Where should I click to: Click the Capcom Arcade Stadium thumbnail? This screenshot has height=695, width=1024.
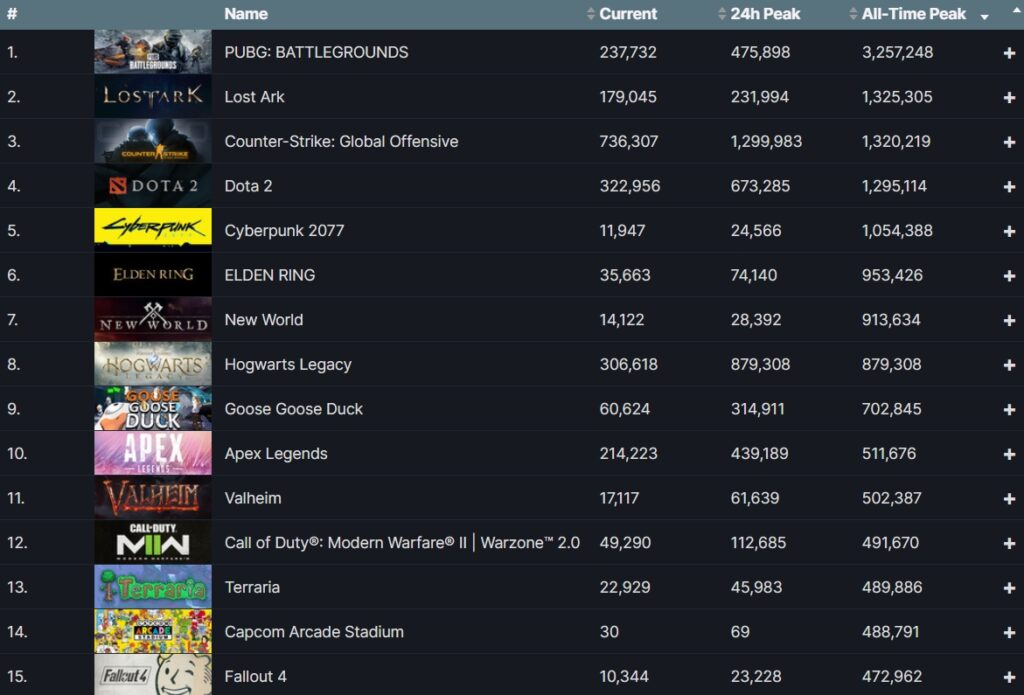click(153, 632)
